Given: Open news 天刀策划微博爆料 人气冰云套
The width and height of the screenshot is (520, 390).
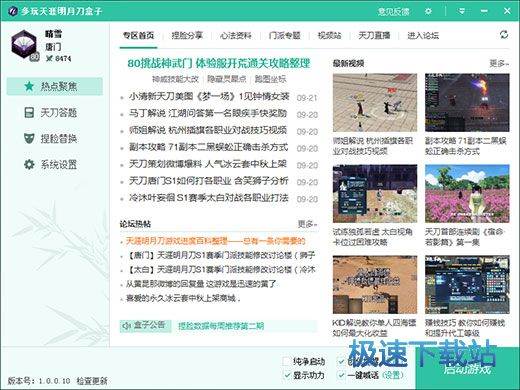Looking at the screenshot, I should click(x=208, y=164).
